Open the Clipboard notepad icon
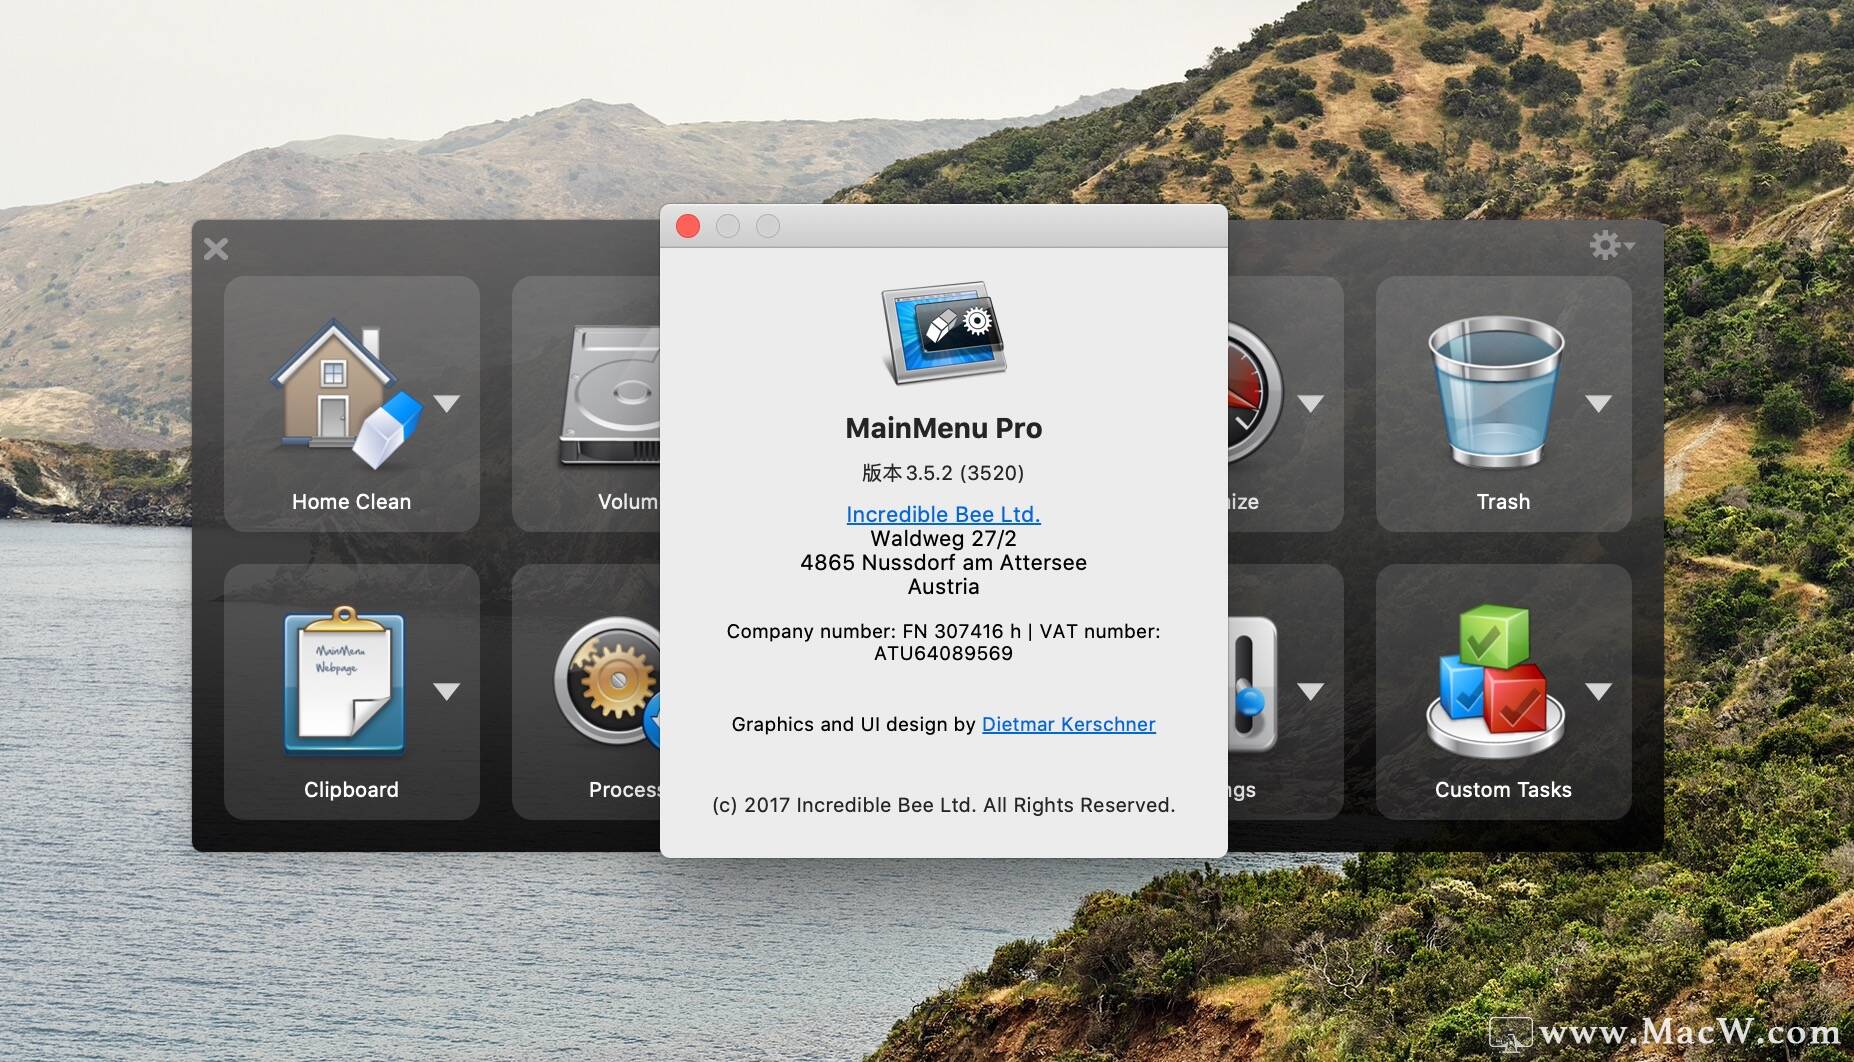The width and height of the screenshot is (1854, 1062). (x=345, y=680)
